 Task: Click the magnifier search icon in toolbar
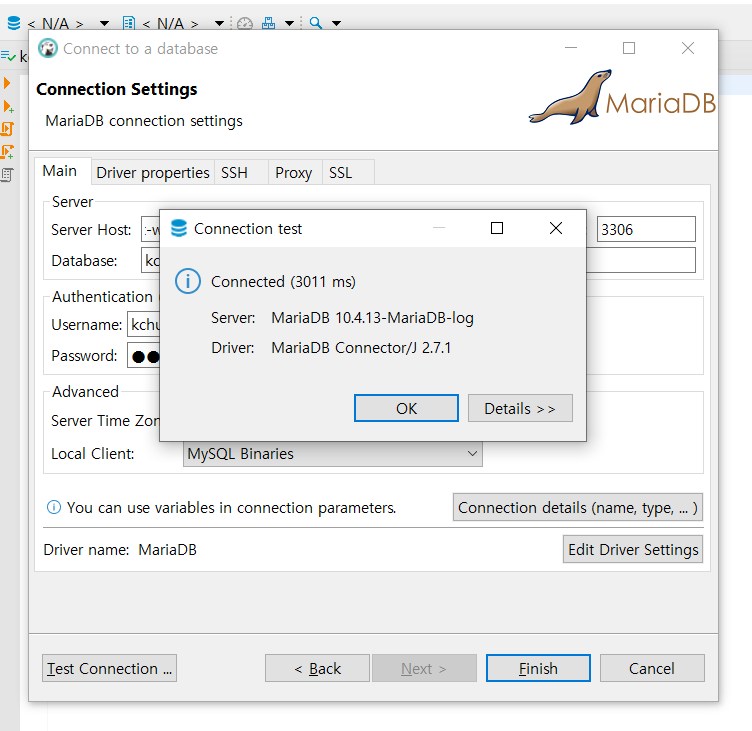[x=316, y=23]
